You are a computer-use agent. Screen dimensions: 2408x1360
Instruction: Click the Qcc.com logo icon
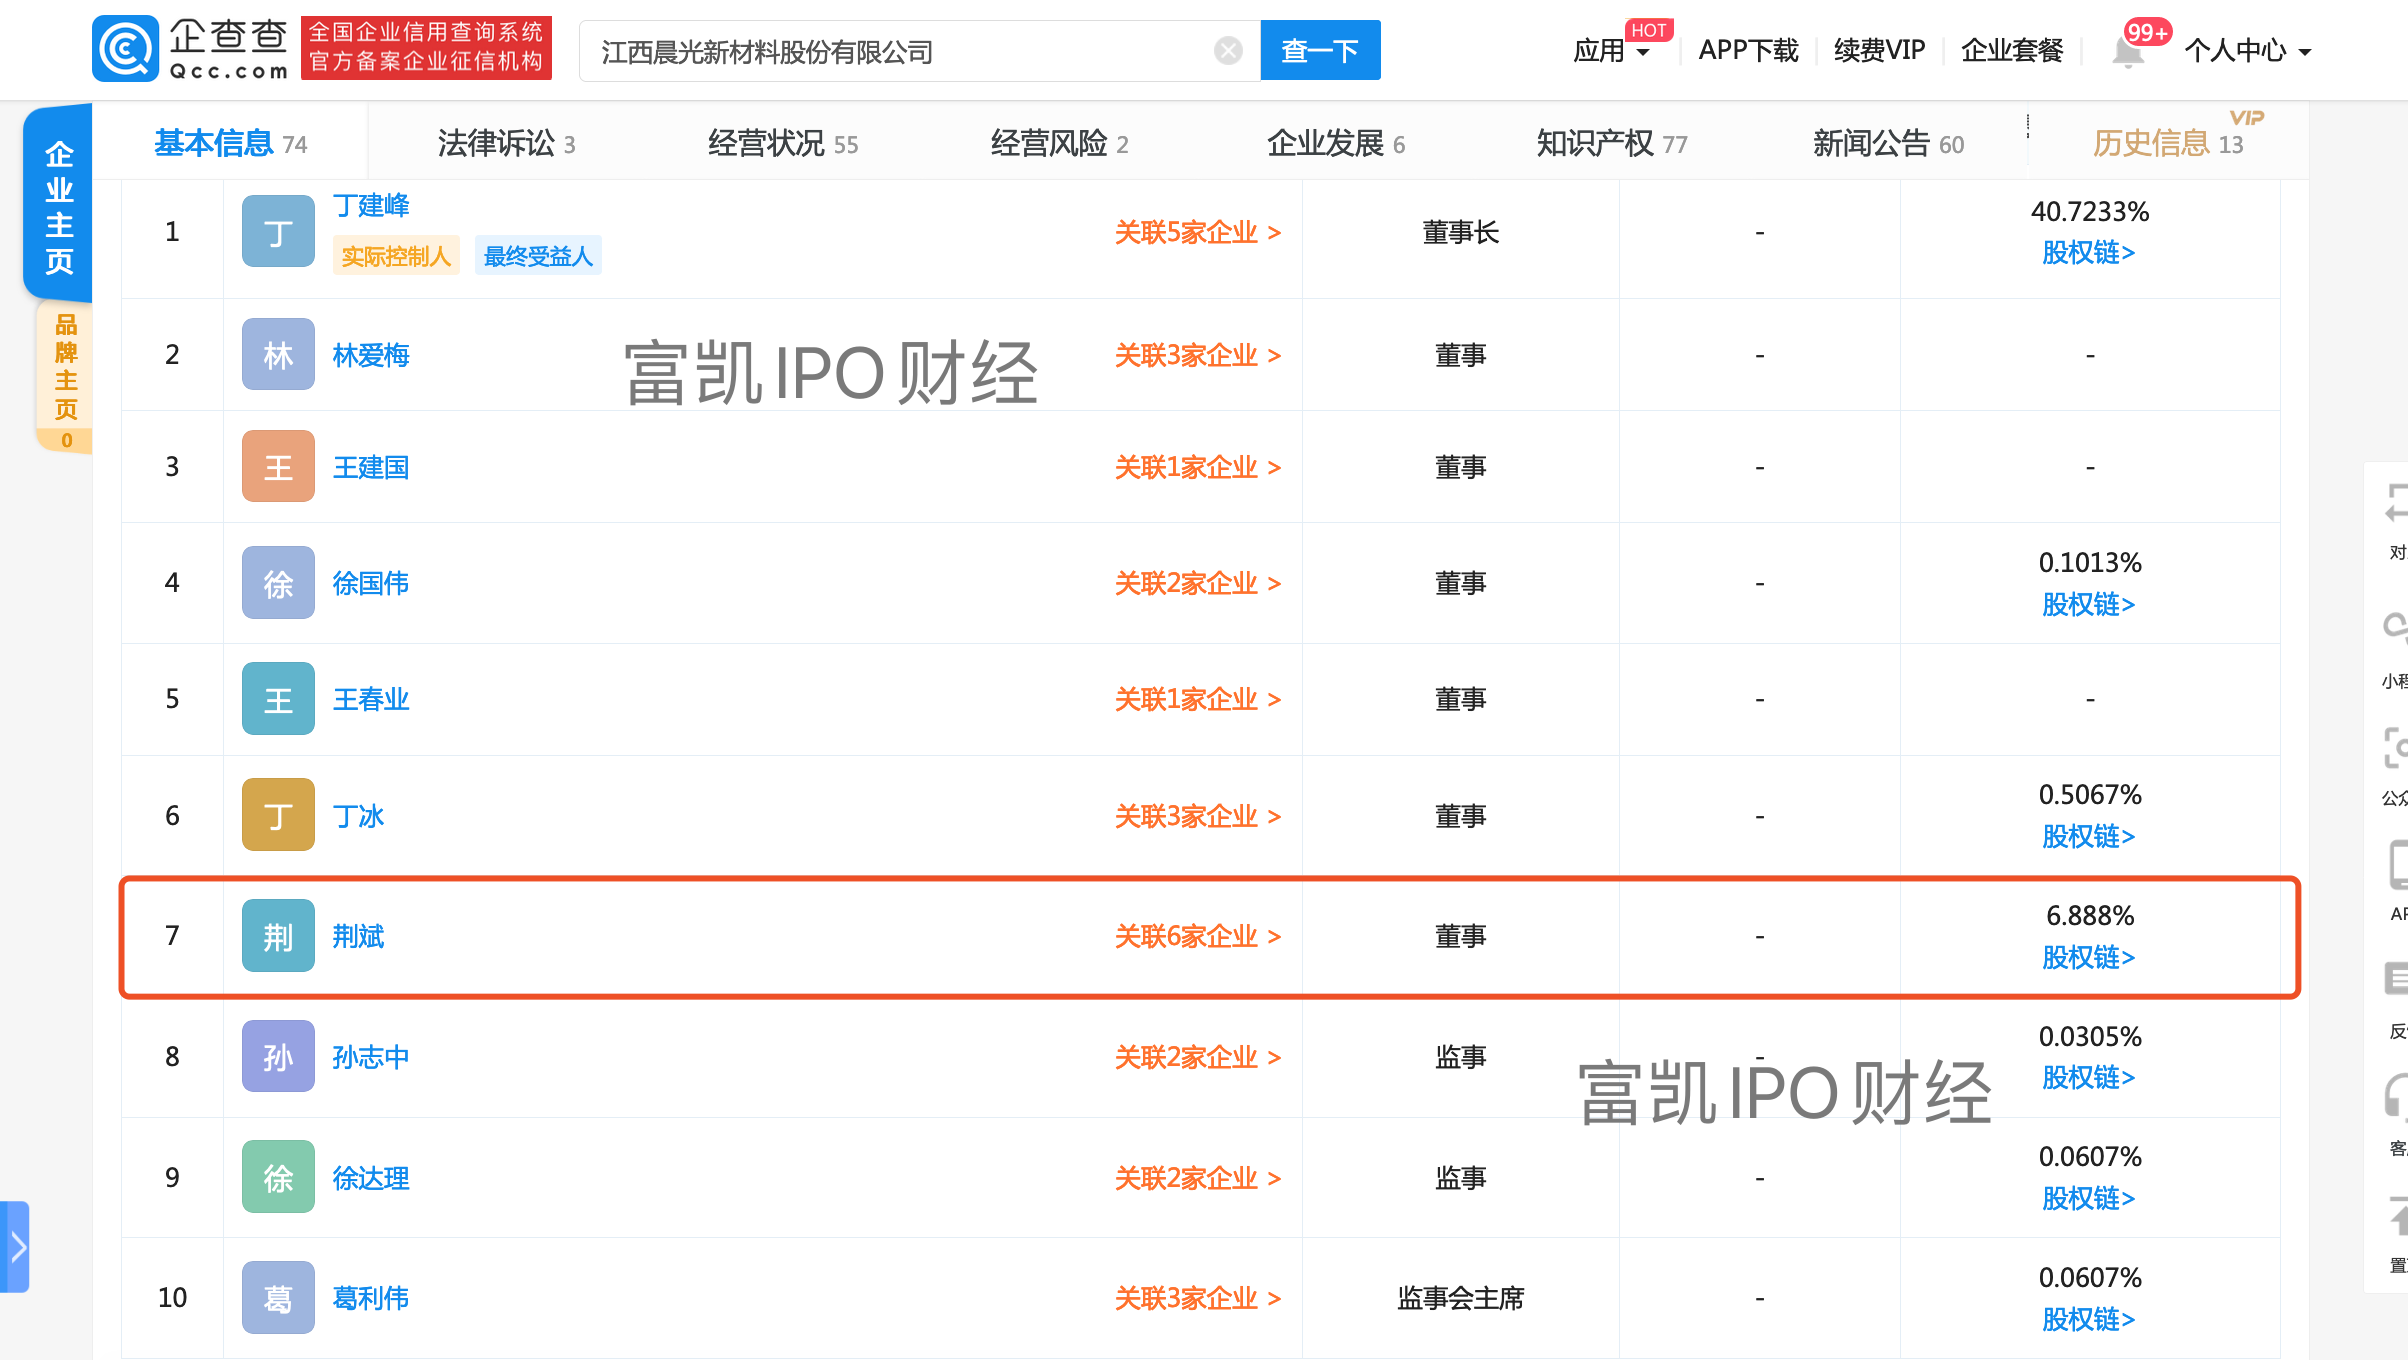[125, 49]
